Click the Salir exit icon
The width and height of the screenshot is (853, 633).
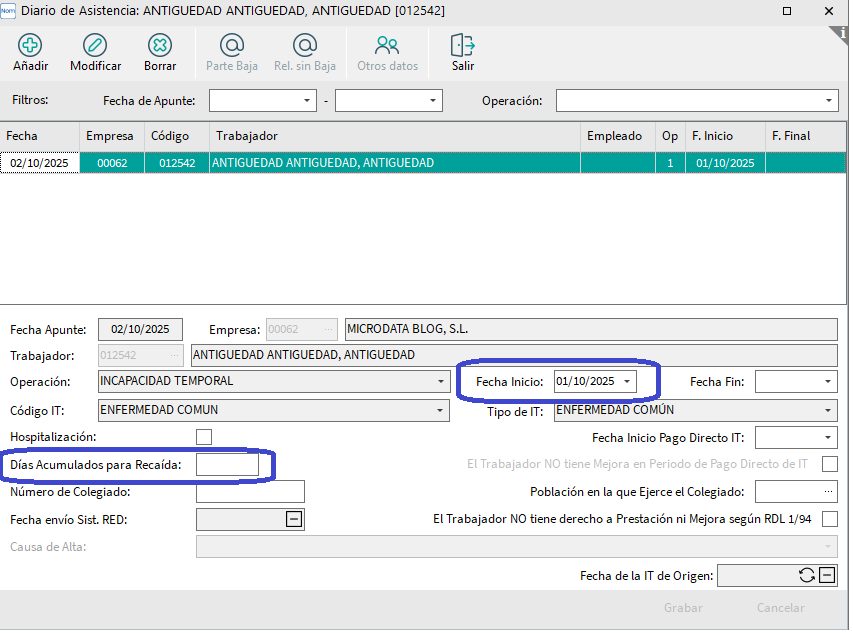(462, 46)
